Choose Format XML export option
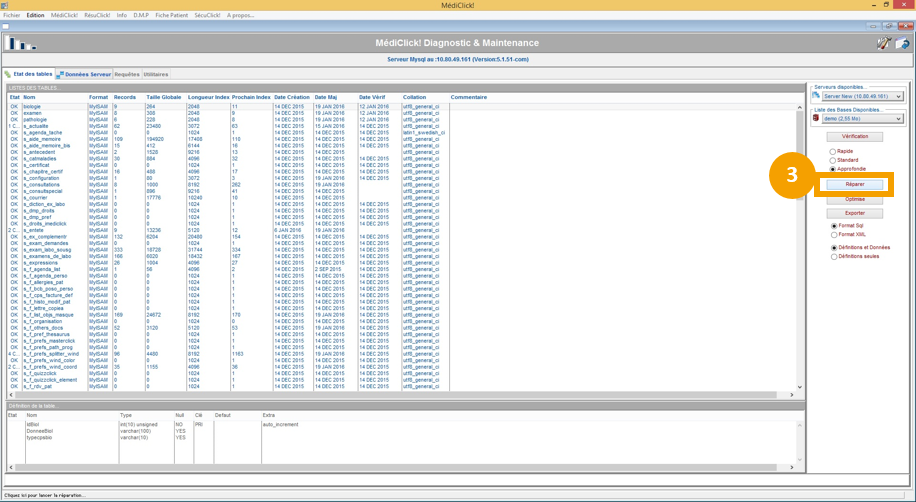The height and width of the screenshot is (502, 916). tap(834, 235)
